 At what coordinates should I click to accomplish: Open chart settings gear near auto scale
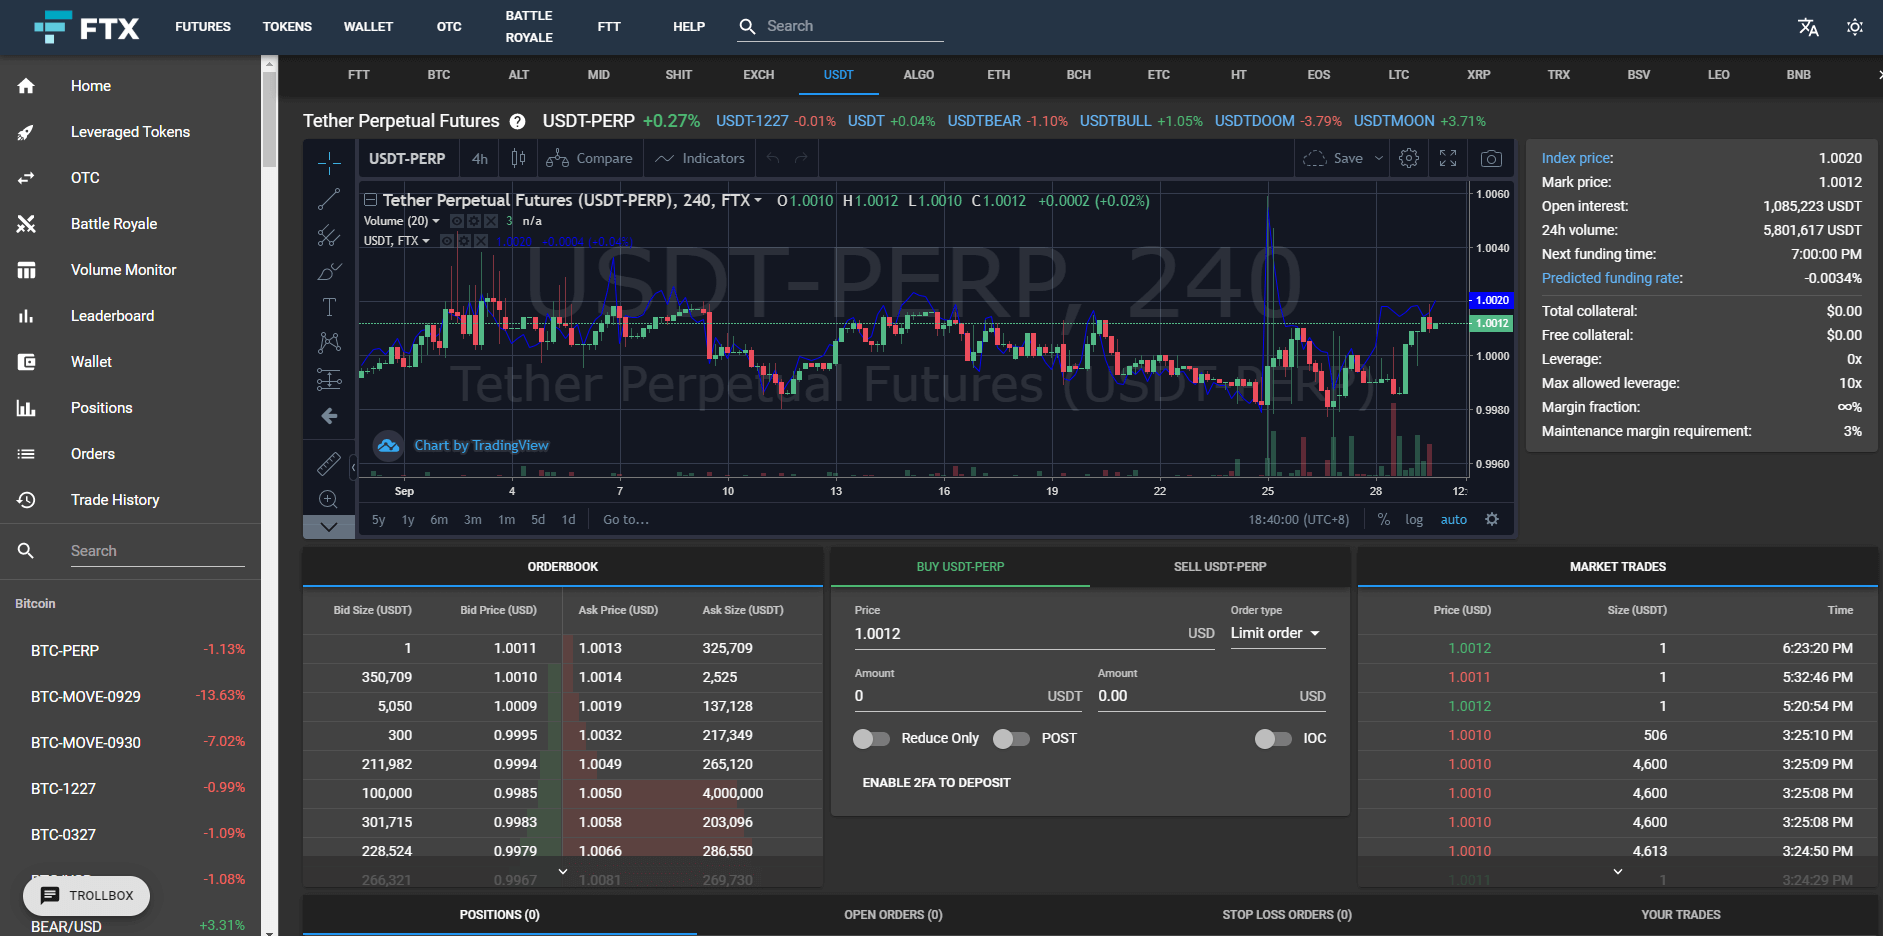point(1492,519)
